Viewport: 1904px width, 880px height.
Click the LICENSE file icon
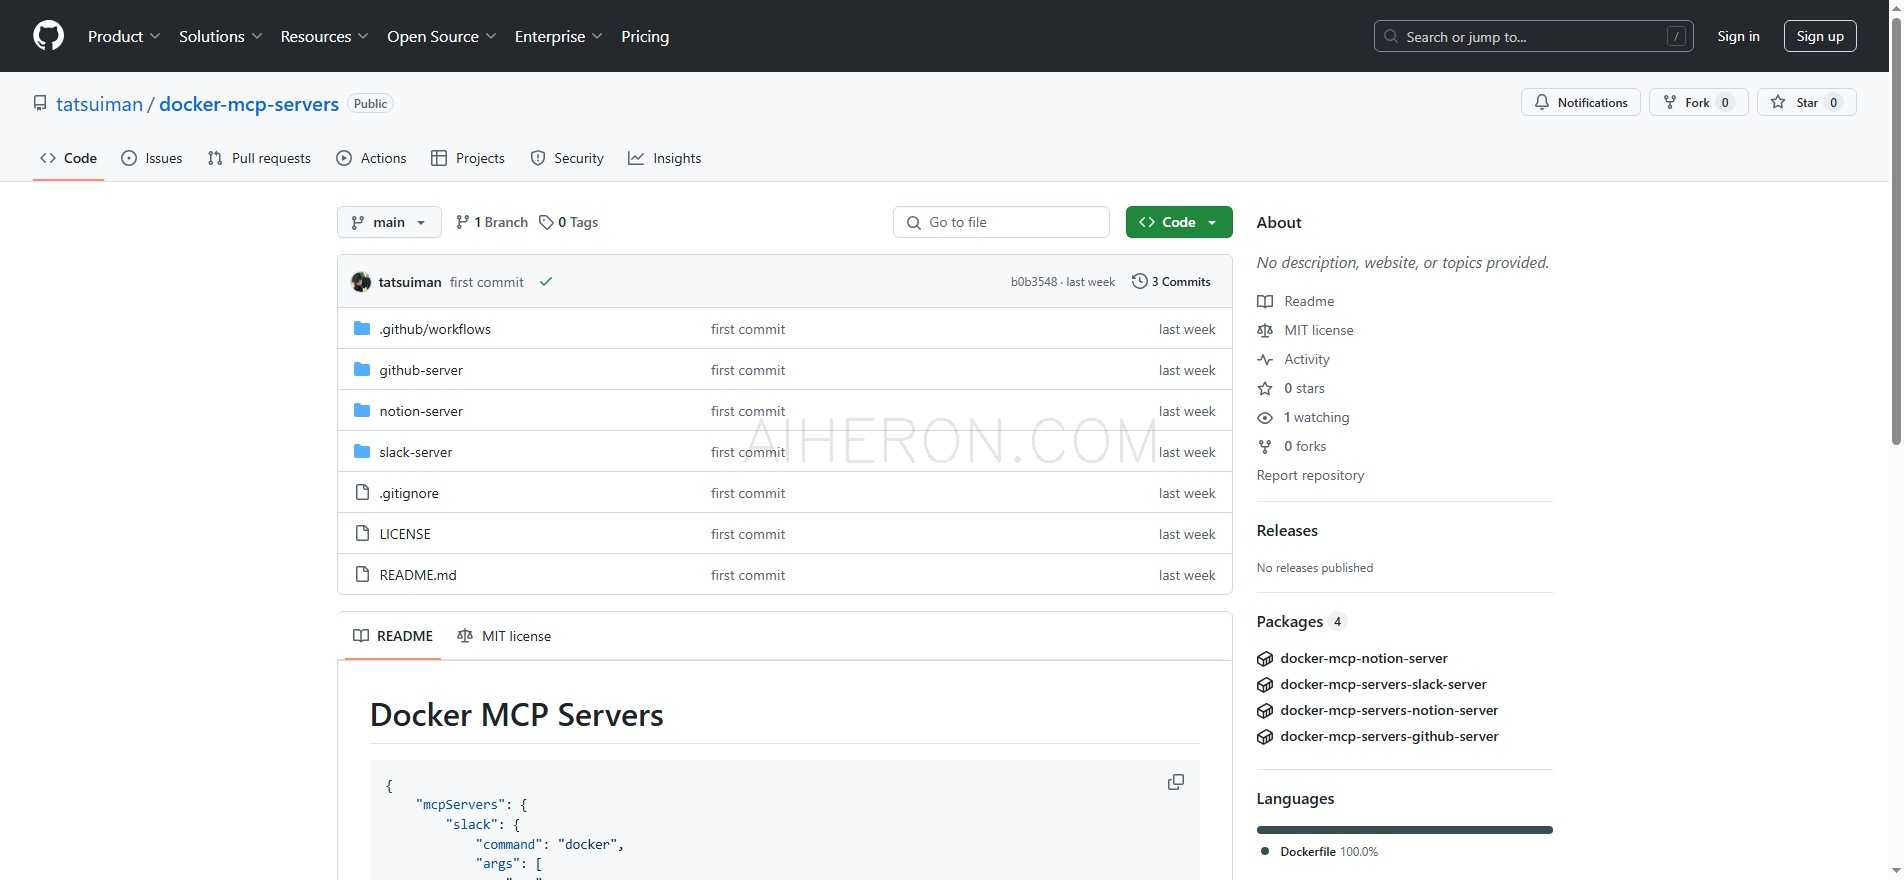pos(362,534)
